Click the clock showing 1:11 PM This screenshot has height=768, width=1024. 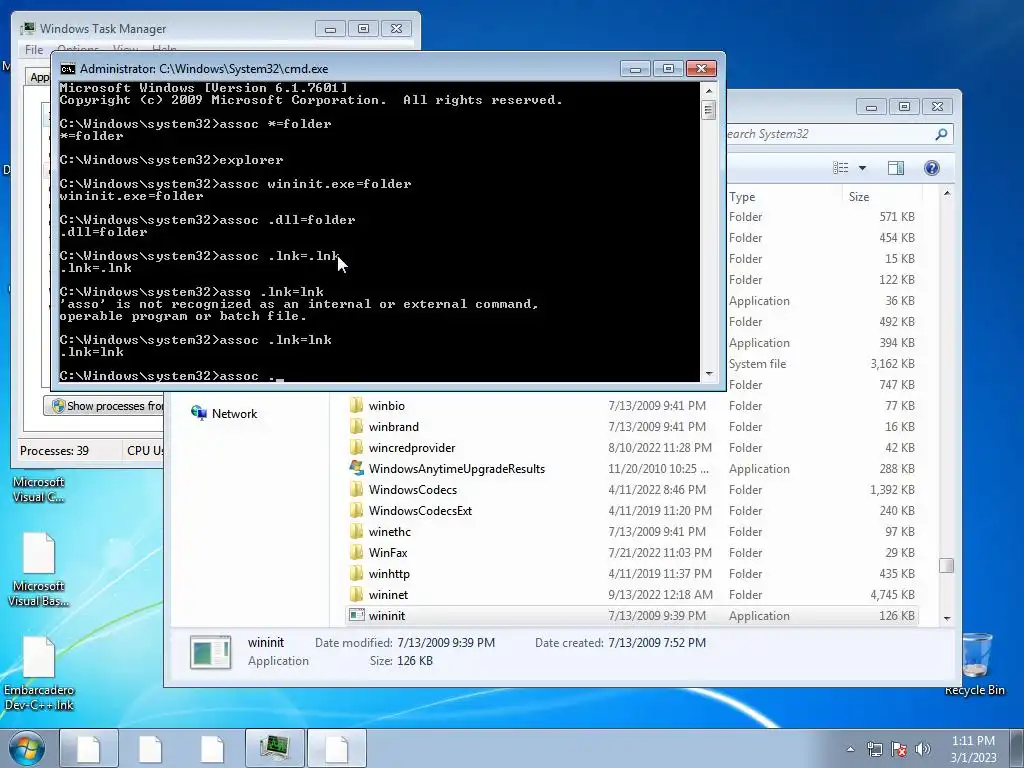click(973, 741)
